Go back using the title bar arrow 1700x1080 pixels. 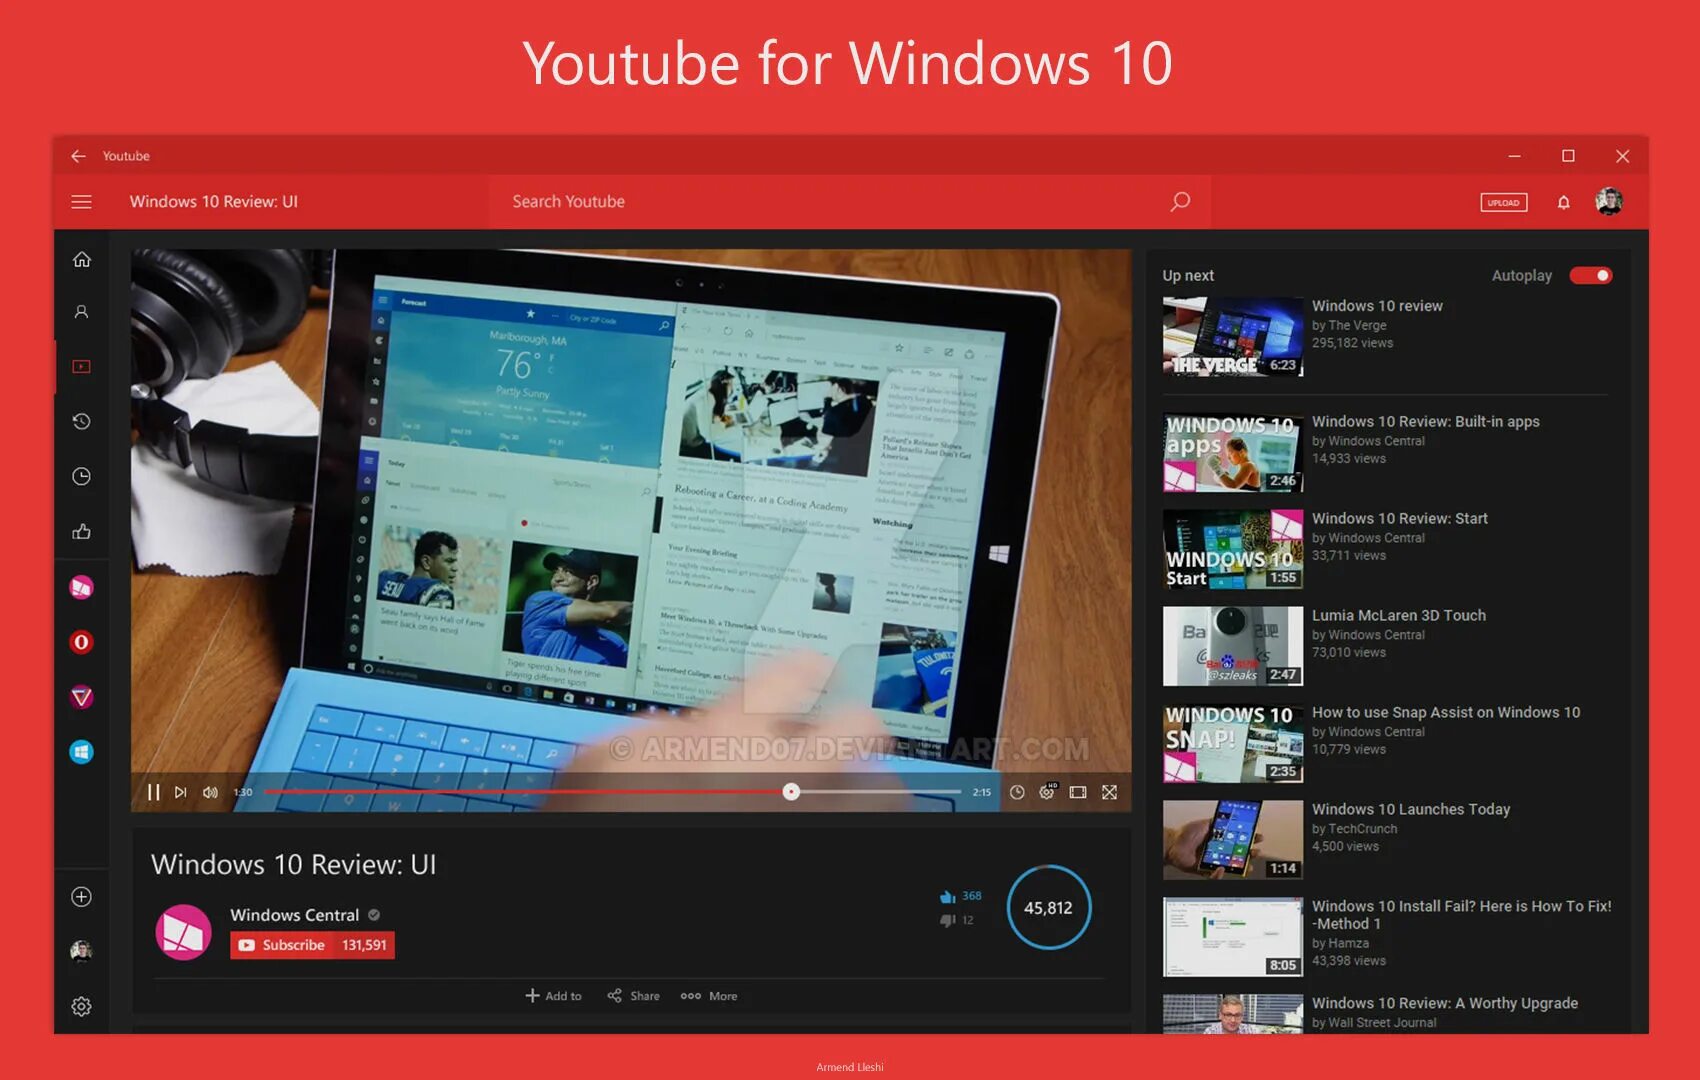(78, 156)
